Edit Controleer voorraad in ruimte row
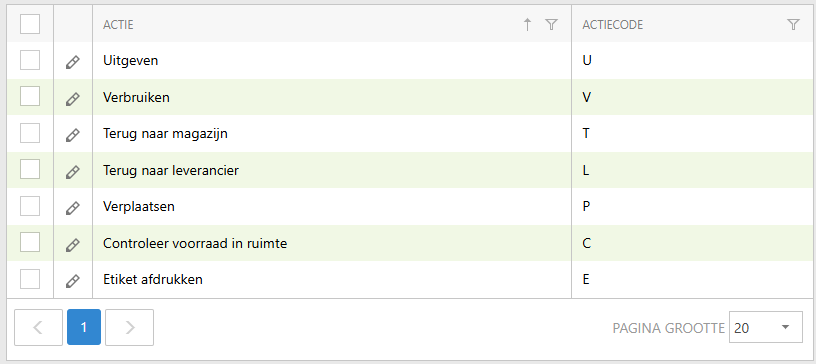816x364 pixels. (73, 244)
